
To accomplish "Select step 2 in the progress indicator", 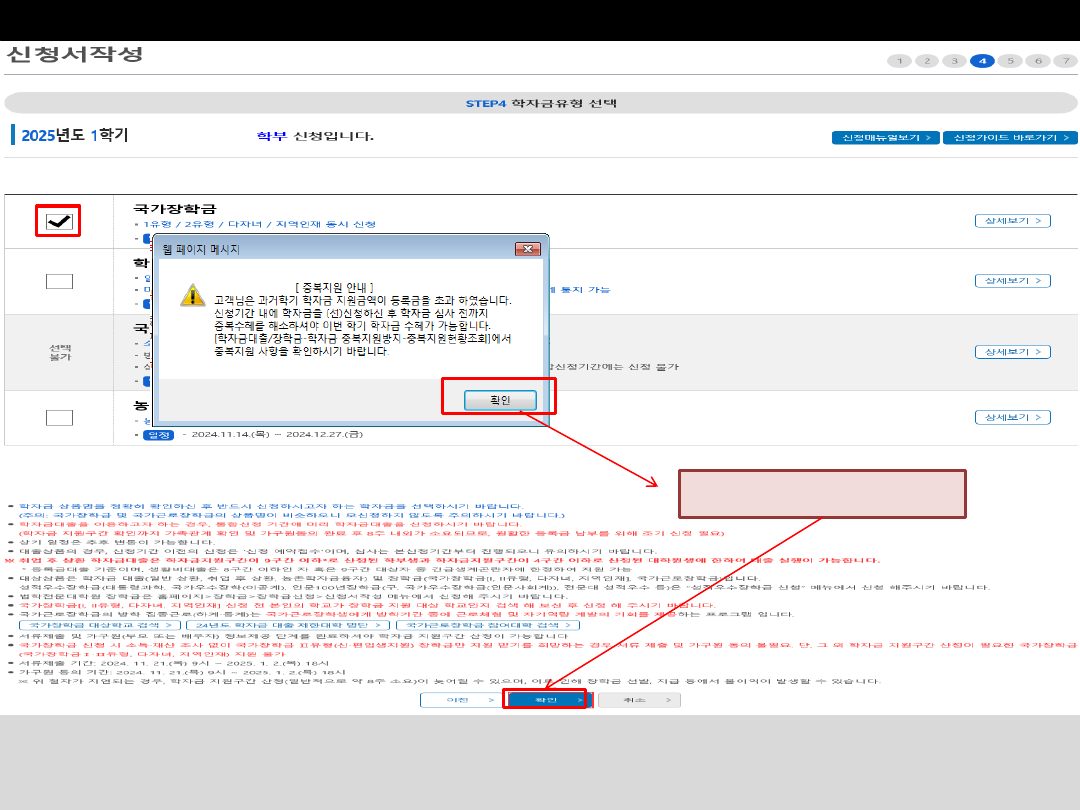I will click(927, 61).
